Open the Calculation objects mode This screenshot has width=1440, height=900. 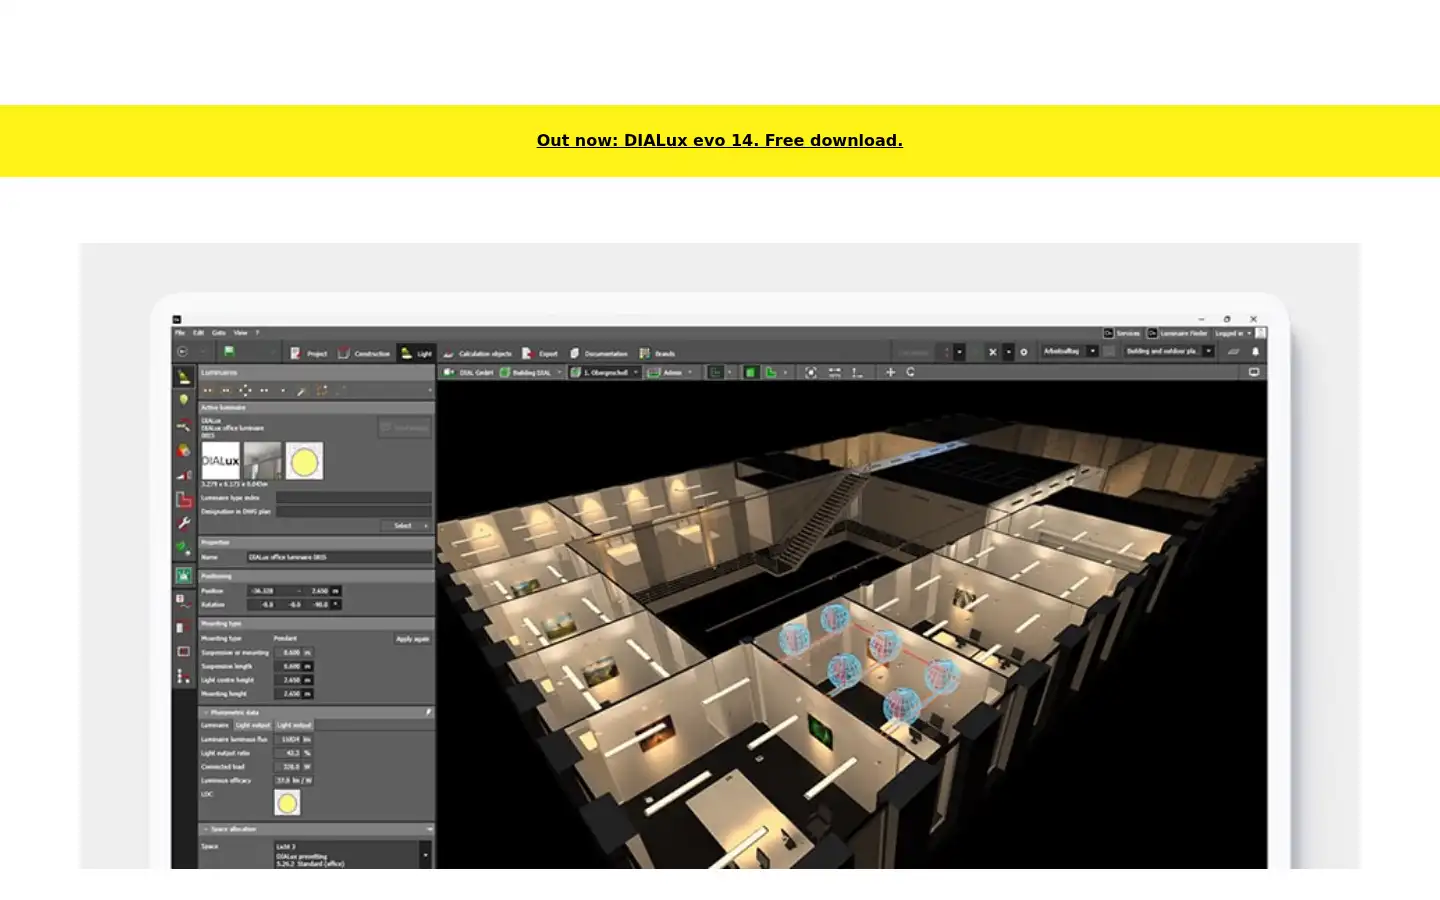[477, 353]
